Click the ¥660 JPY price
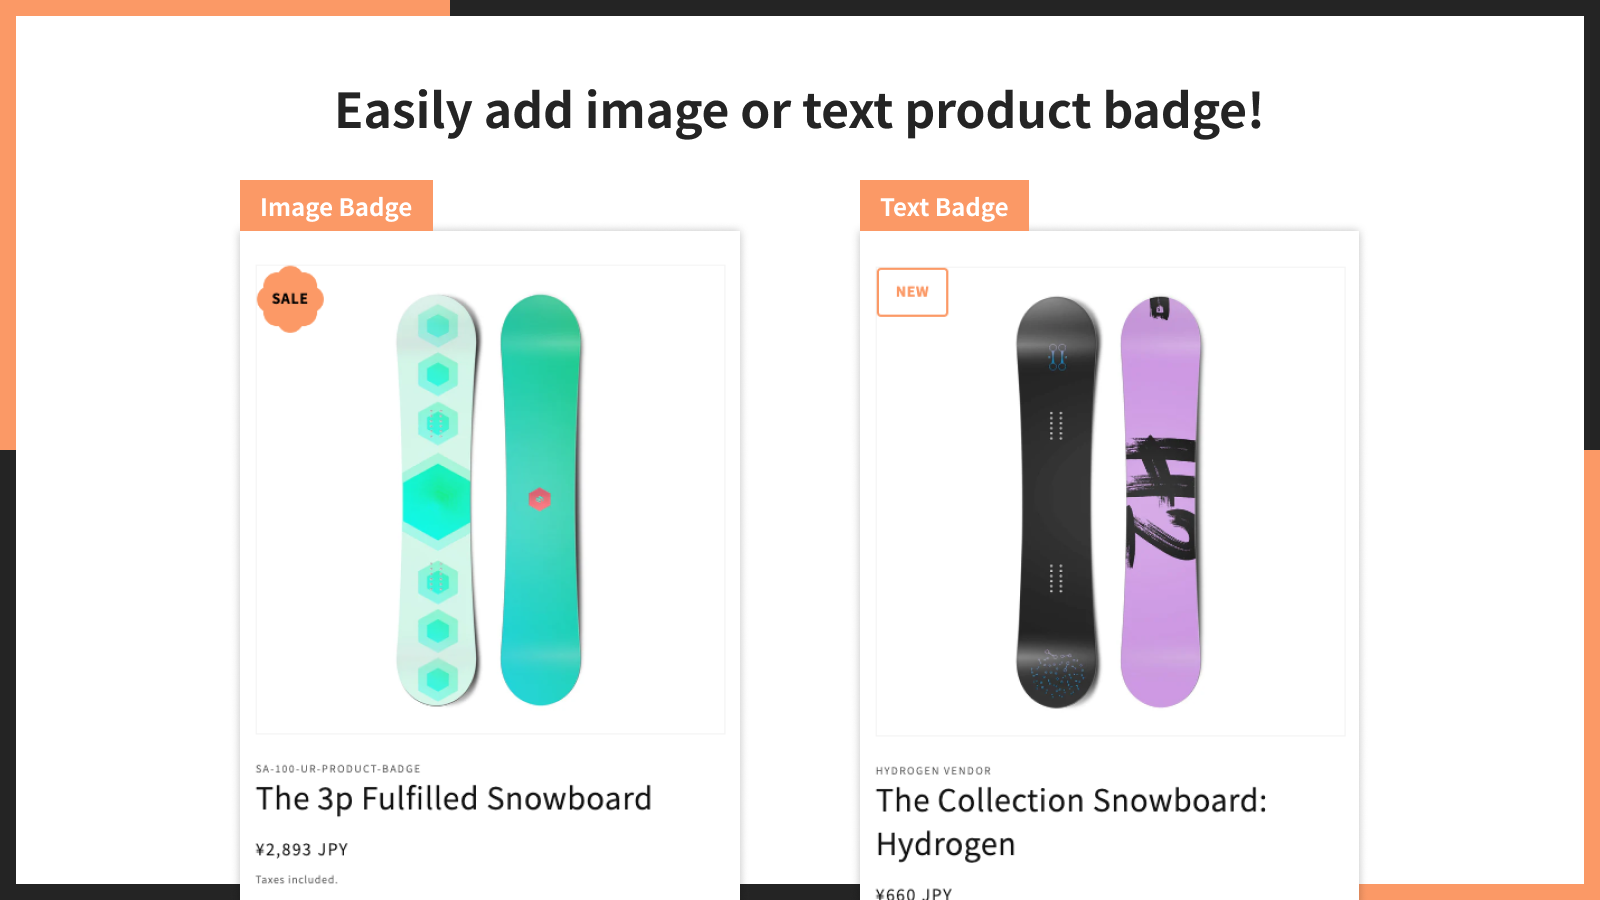This screenshot has height=900, width=1600. pos(914,893)
